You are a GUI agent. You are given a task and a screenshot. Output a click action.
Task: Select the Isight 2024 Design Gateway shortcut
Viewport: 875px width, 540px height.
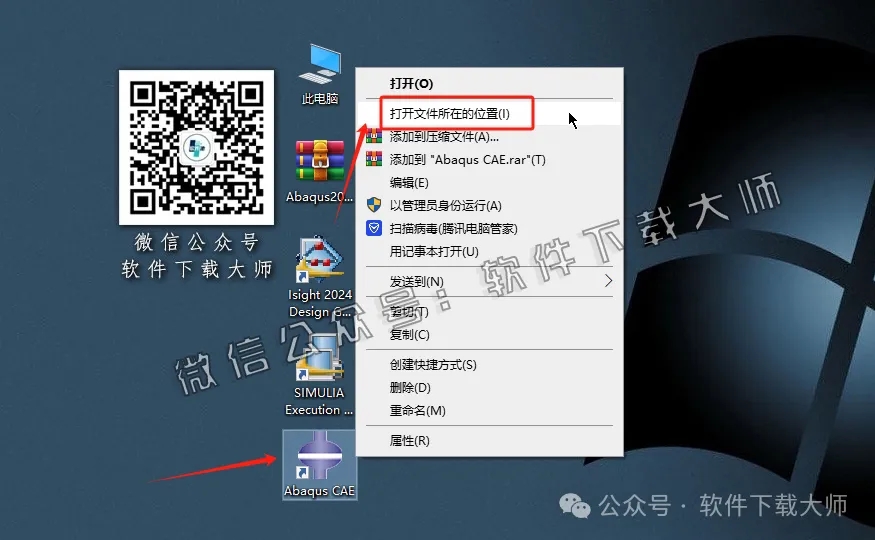[319, 277]
